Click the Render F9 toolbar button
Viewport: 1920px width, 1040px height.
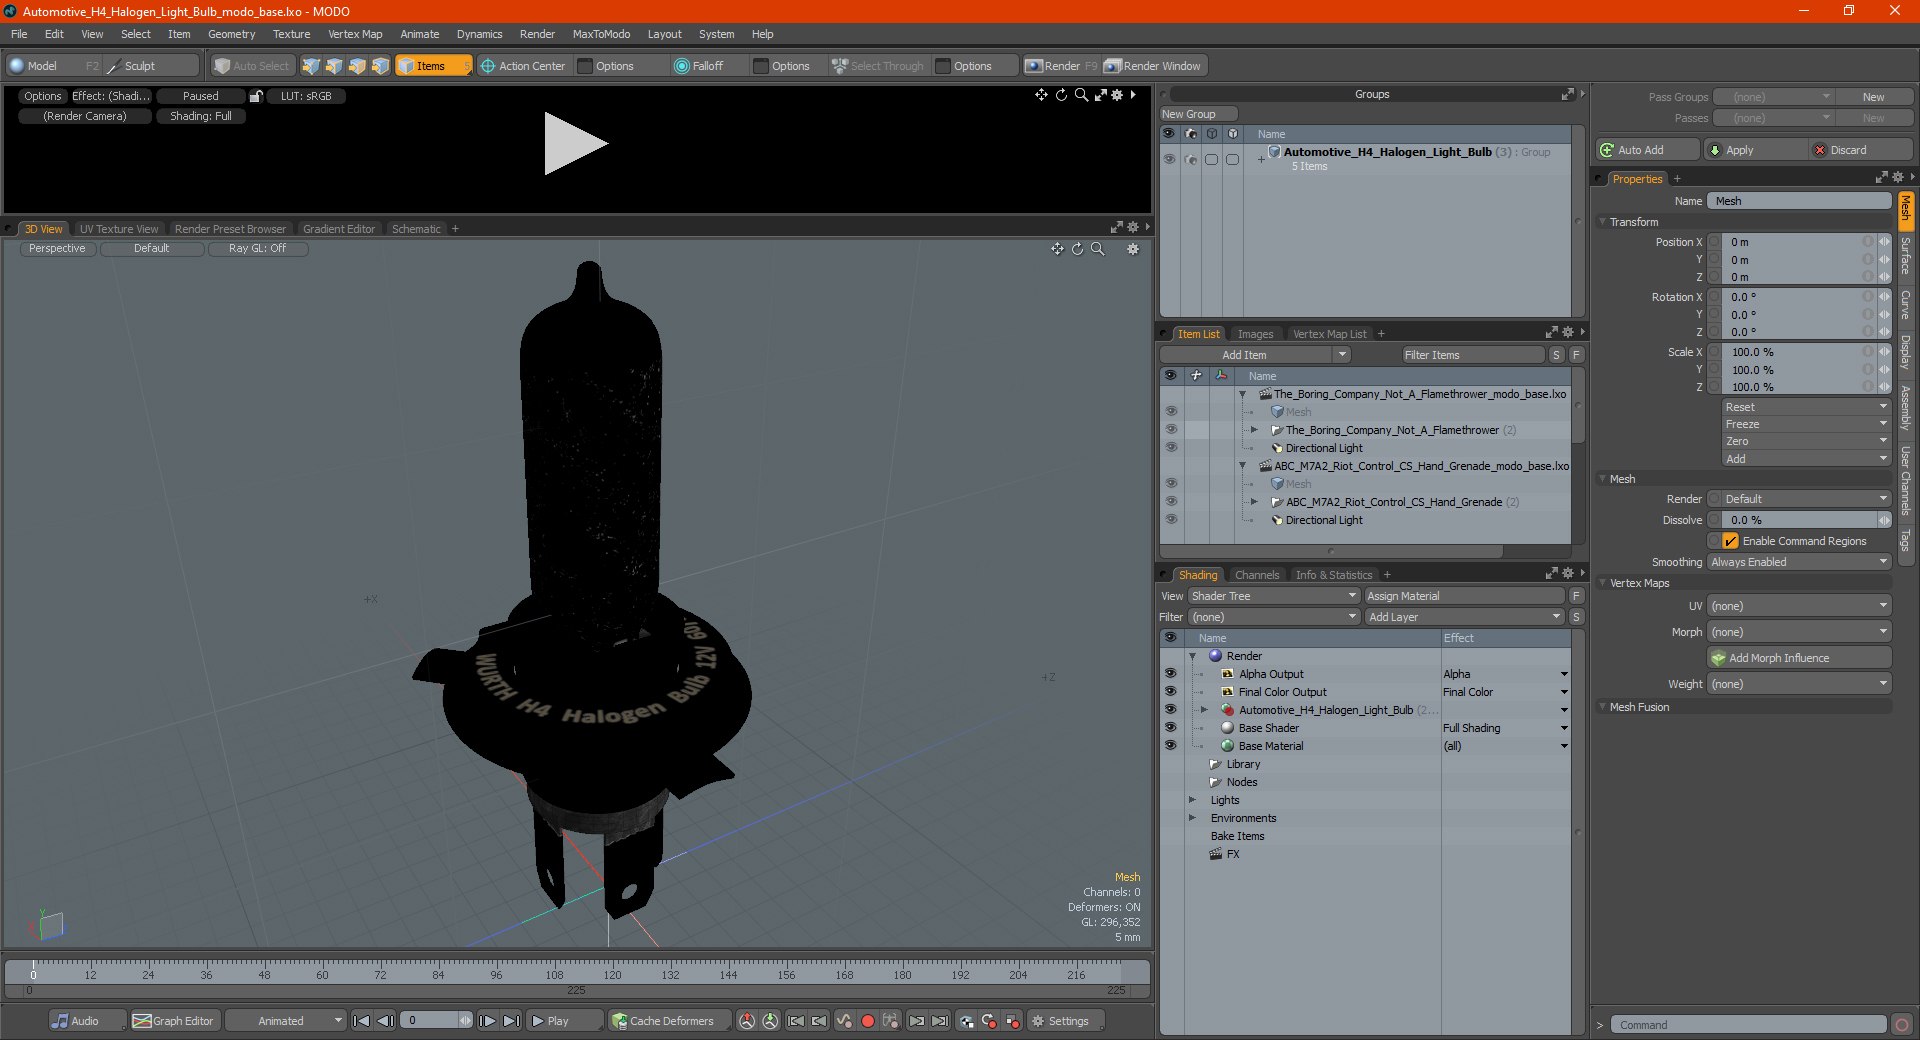[x=1061, y=66]
